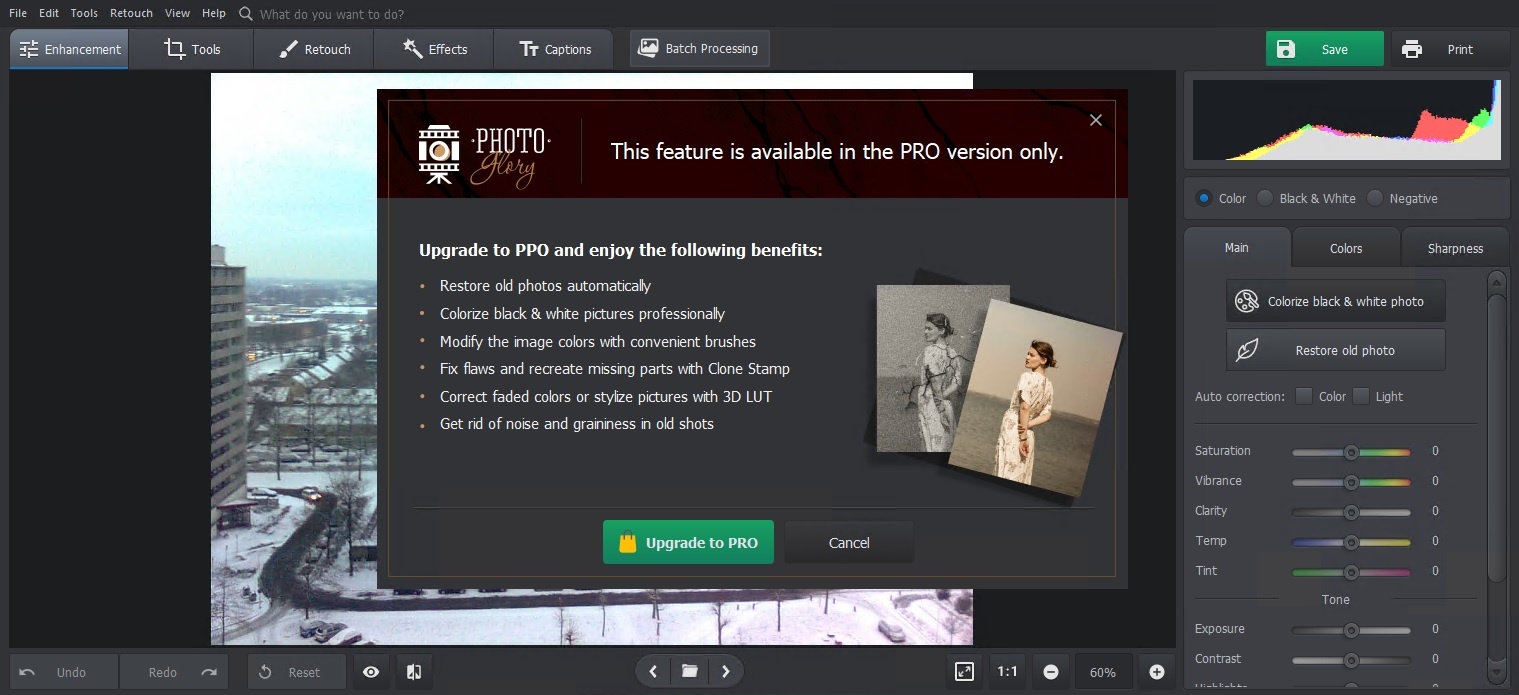Open the 60% zoom level box

1103,672
